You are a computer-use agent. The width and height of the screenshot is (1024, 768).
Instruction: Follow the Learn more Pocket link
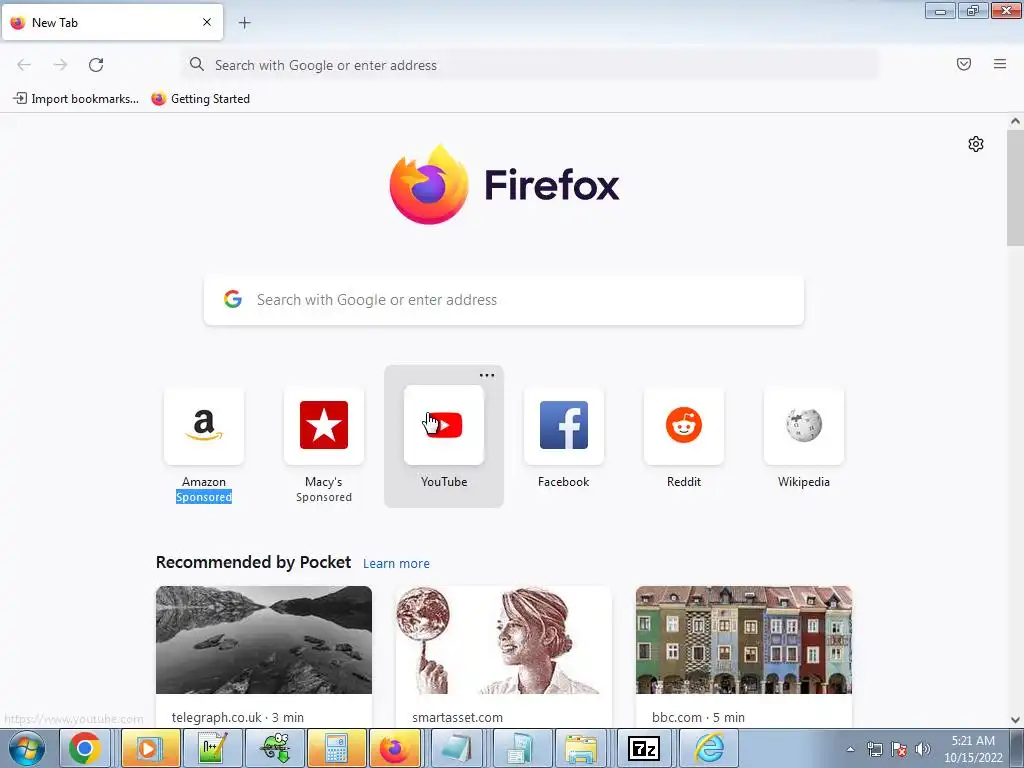(x=396, y=563)
